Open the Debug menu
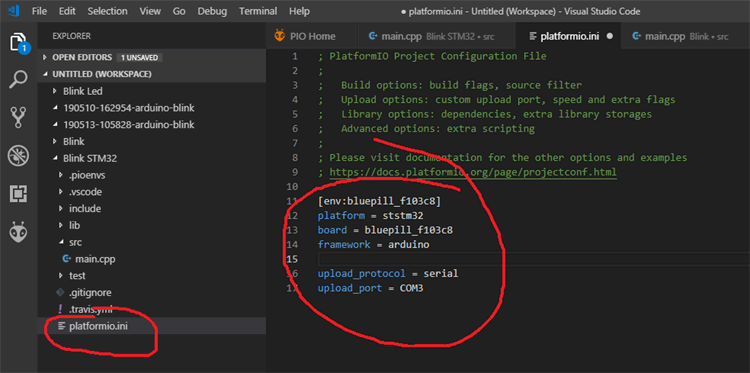This screenshot has width=750, height=373. click(212, 11)
